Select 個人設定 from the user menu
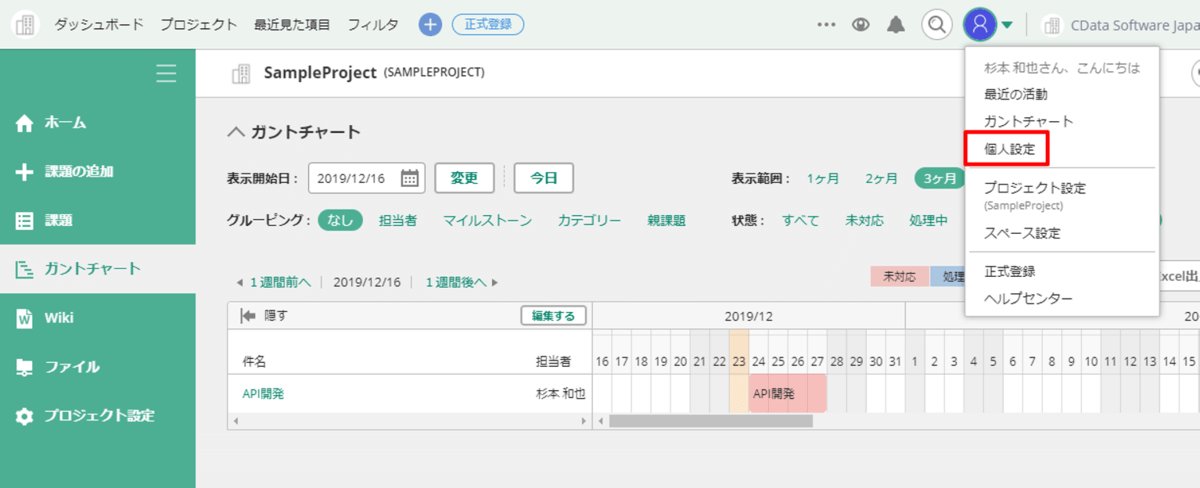This screenshot has width=1200, height=488. point(1008,149)
